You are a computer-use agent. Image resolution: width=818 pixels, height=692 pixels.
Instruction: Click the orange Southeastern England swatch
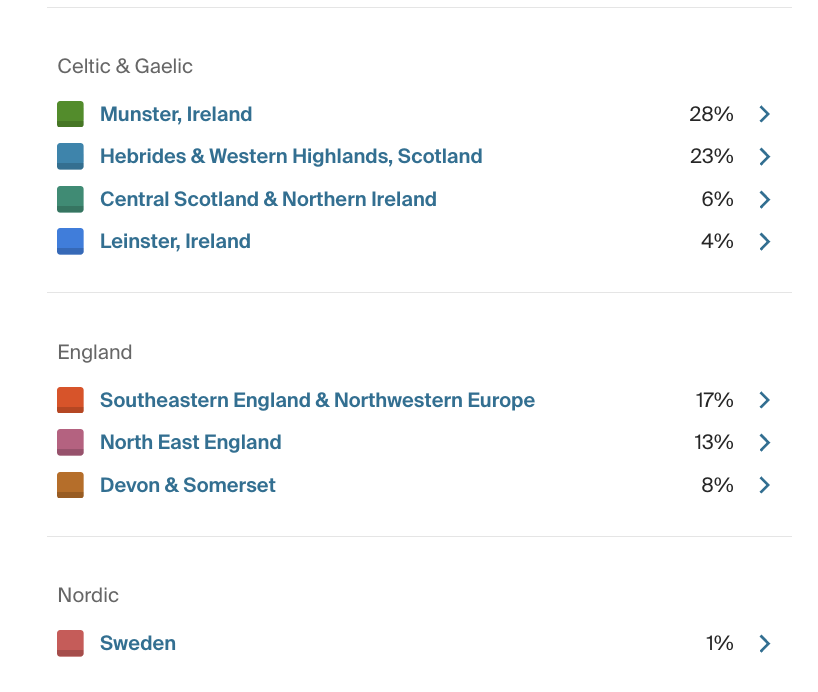[x=70, y=400]
